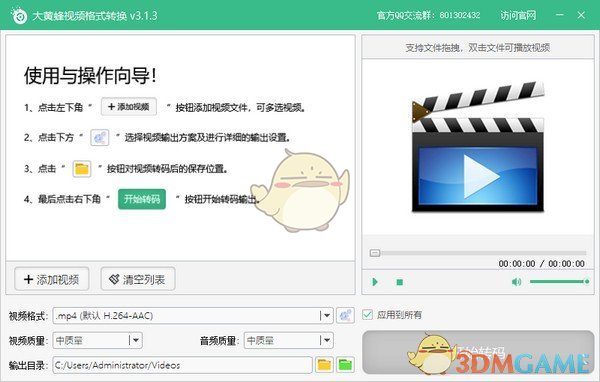The height and width of the screenshot is (382, 600).
Task: Click the 使用与操作向导 heading text
Action: click(90, 75)
